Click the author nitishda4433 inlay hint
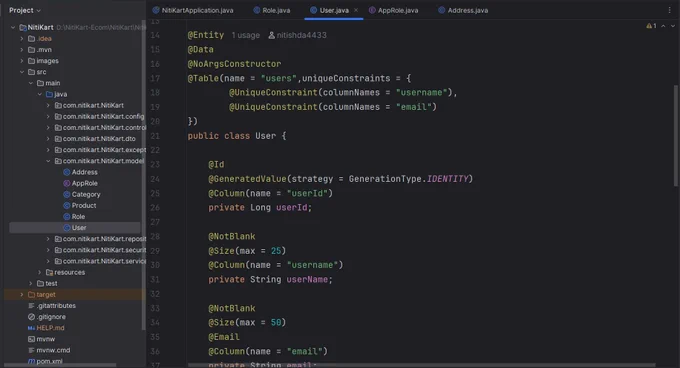Viewport: 680px width, 368px height. pos(298,35)
